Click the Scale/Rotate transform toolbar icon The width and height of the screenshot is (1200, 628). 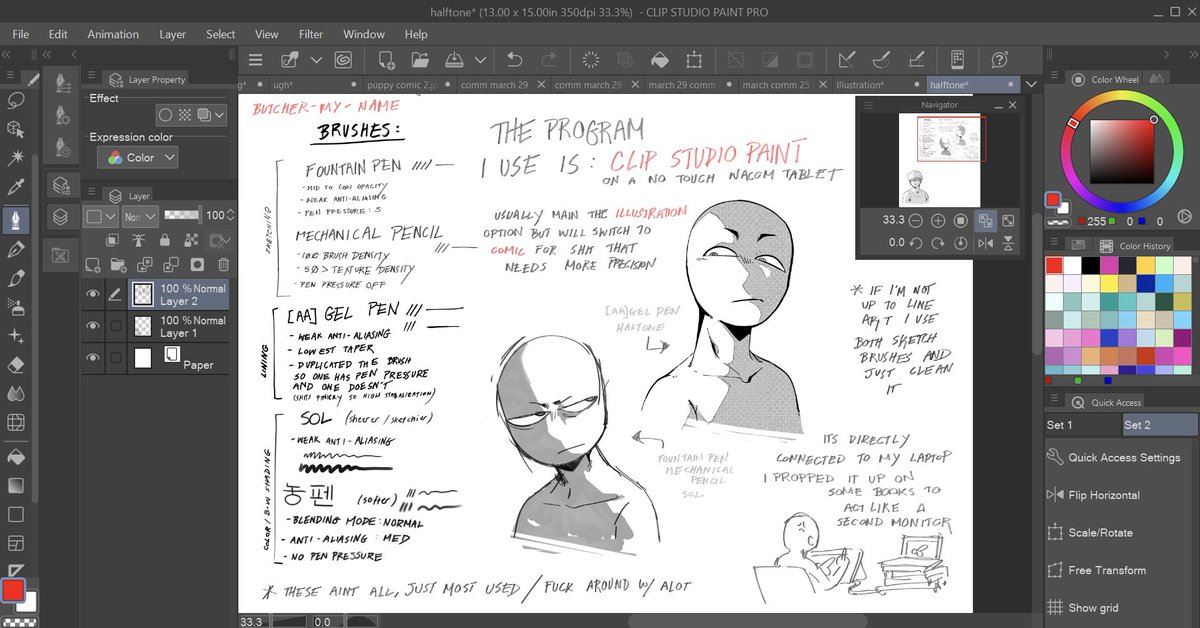coord(695,59)
